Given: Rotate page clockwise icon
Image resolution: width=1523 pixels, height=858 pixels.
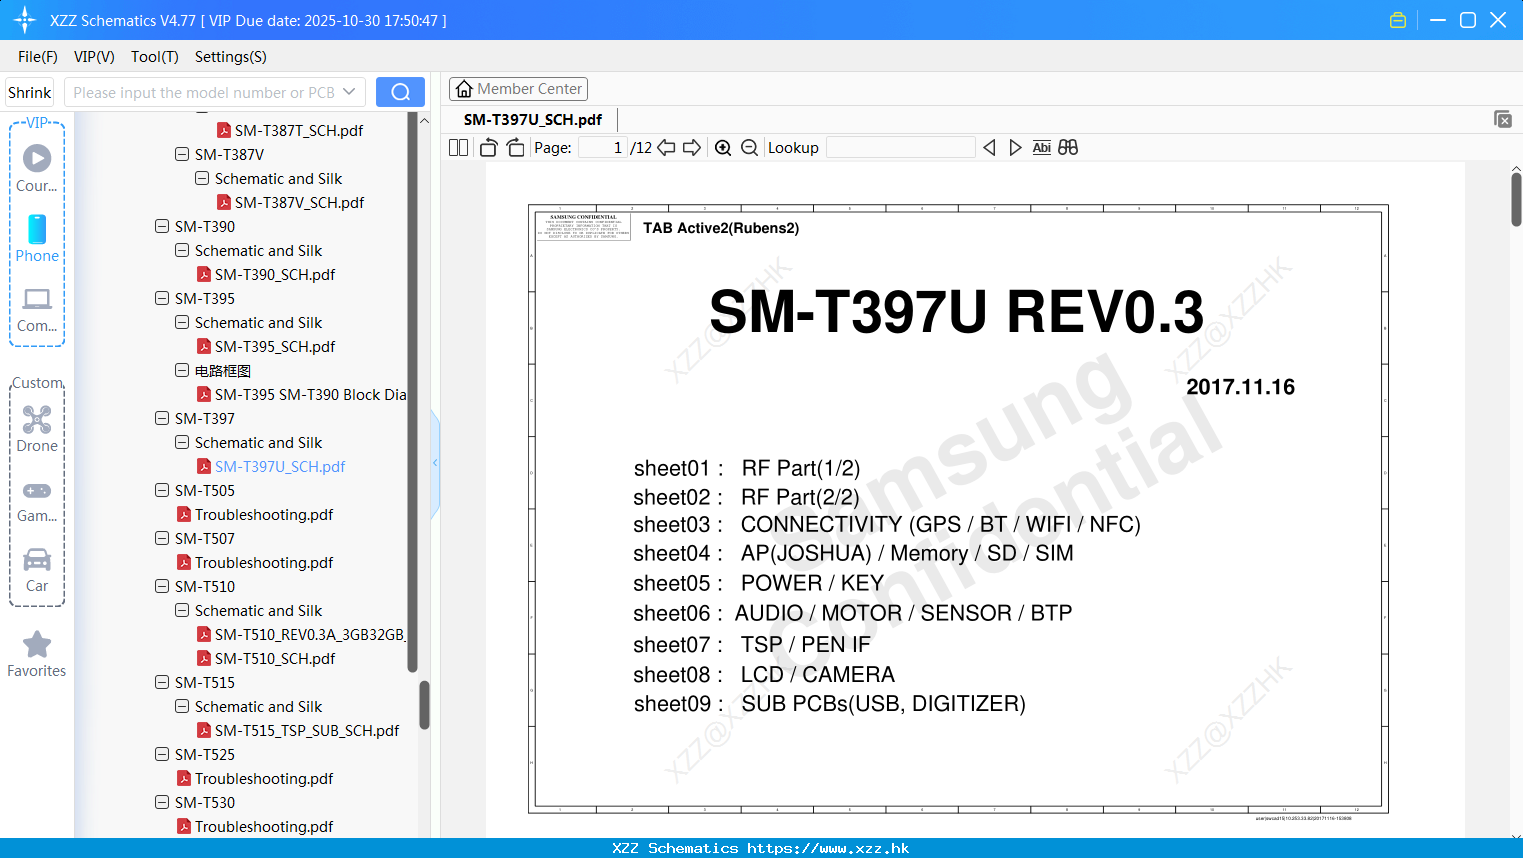Looking at the screenshot, I should 515,147.
